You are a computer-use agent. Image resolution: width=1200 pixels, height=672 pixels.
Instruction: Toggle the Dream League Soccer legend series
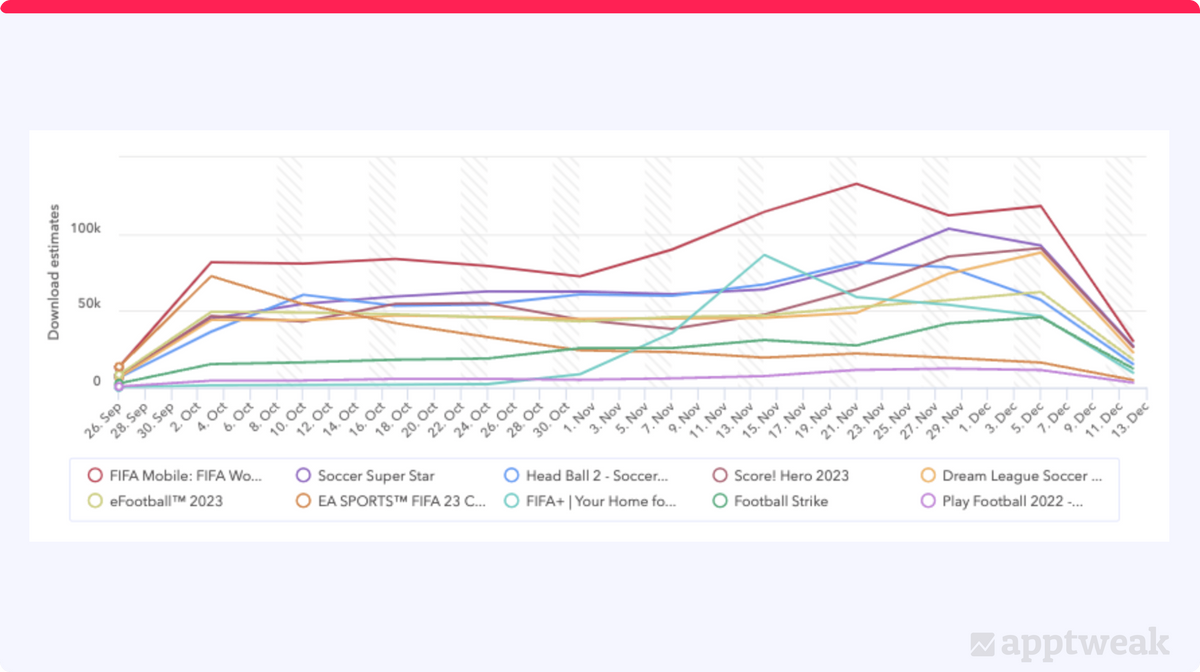click(x=1012, y=476)
